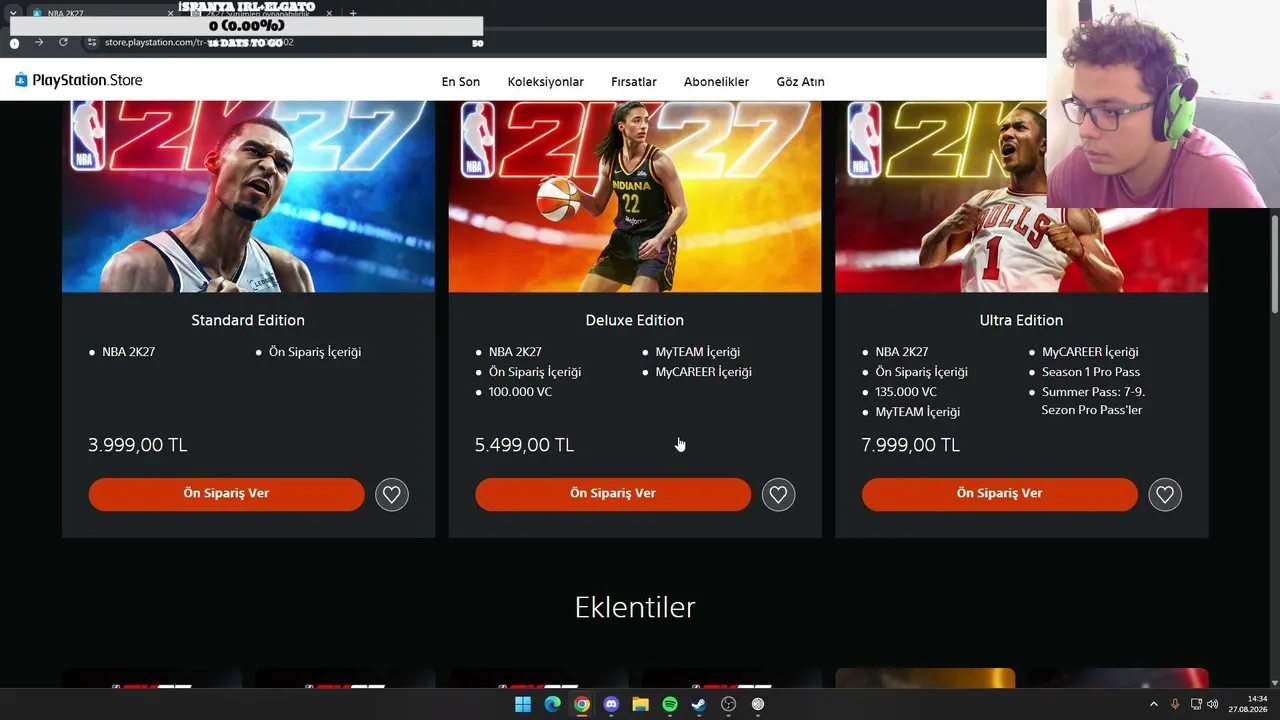Pre-order Ultra Edition with Ön Sipariş Ver
The height and width of the screenshot is (720, 1280).
(x=1000, y=494)
